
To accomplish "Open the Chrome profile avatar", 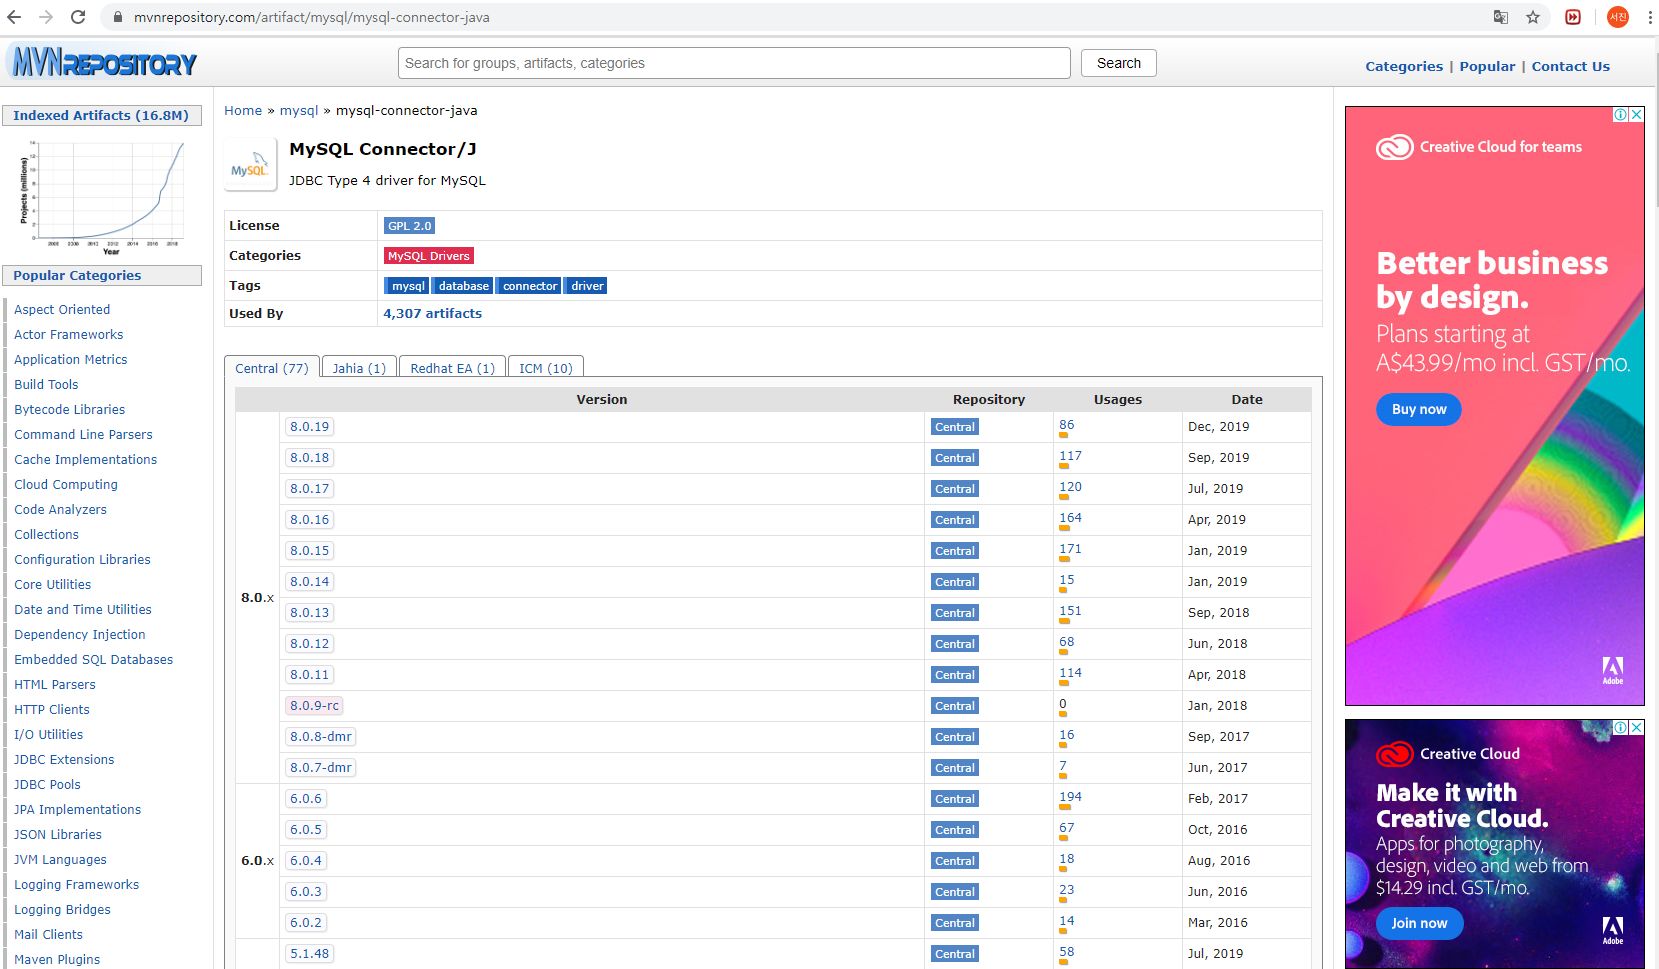I will tap(1618, 17).
